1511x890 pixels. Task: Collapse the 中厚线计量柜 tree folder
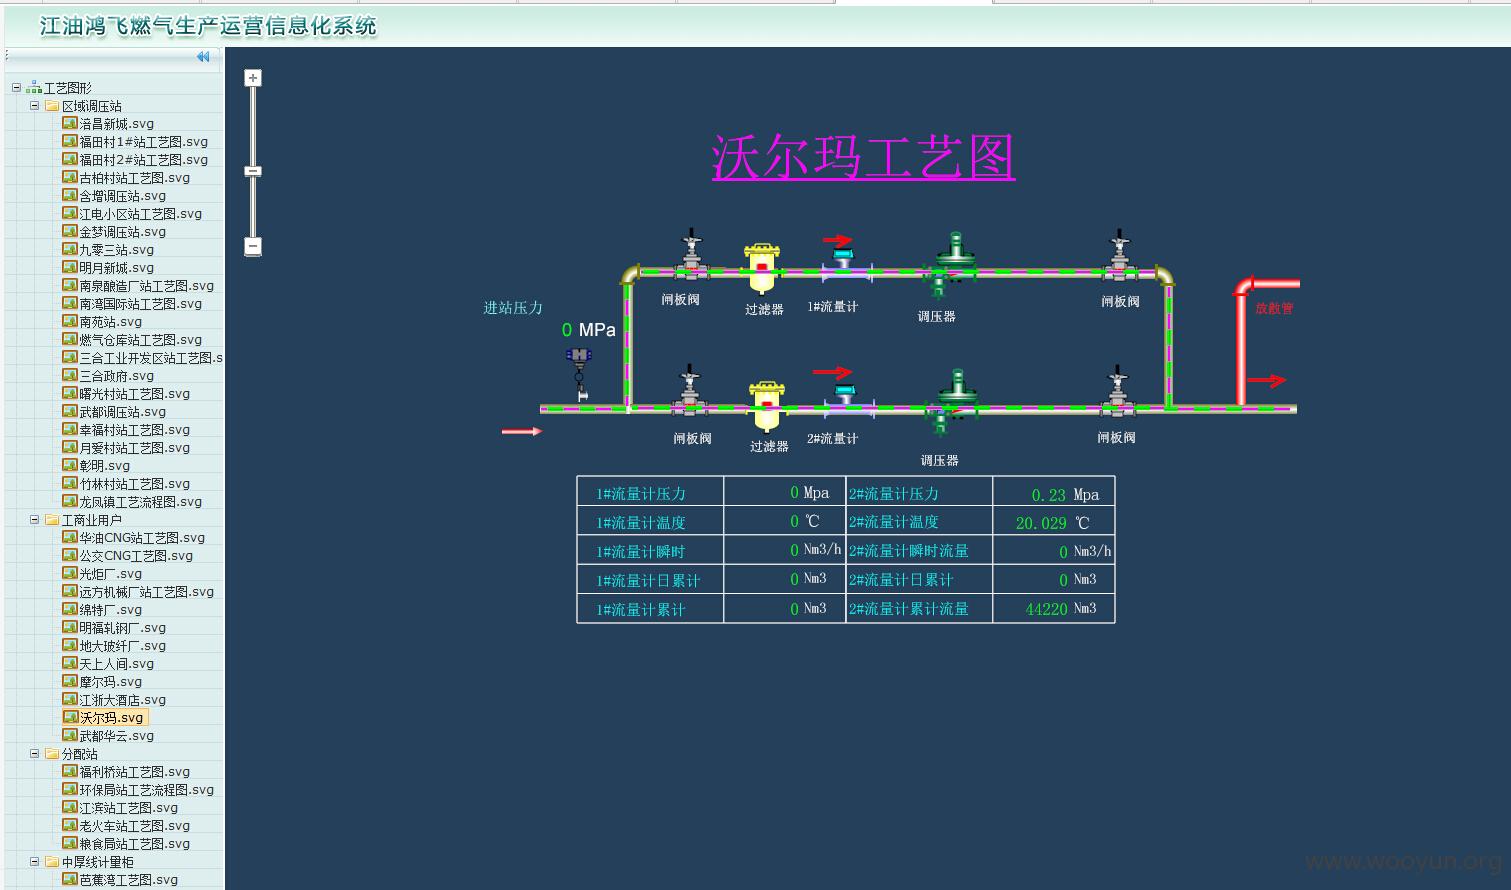(x=34, y=862)
